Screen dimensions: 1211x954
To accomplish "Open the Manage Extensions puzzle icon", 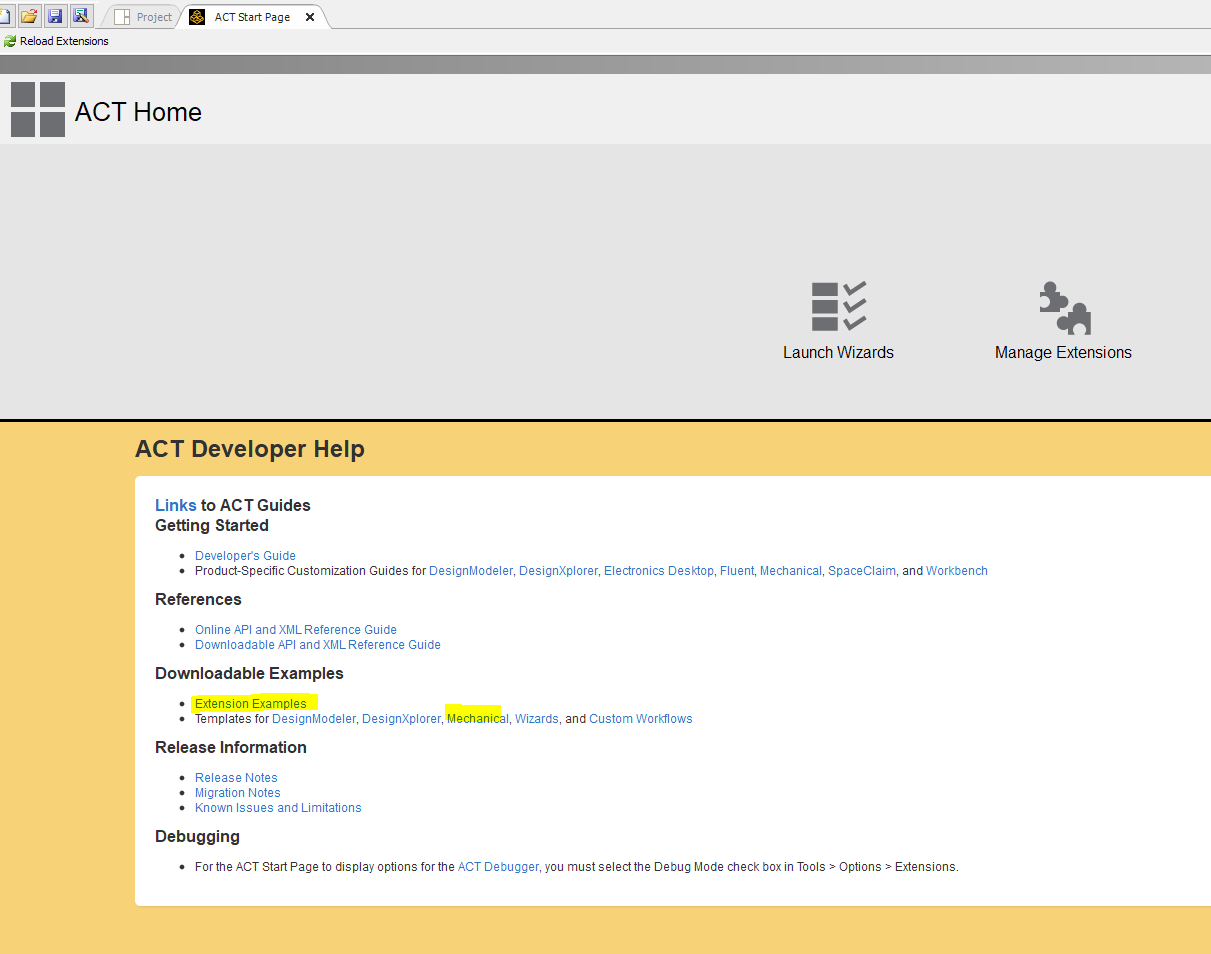I will (x=1064, y=308).
